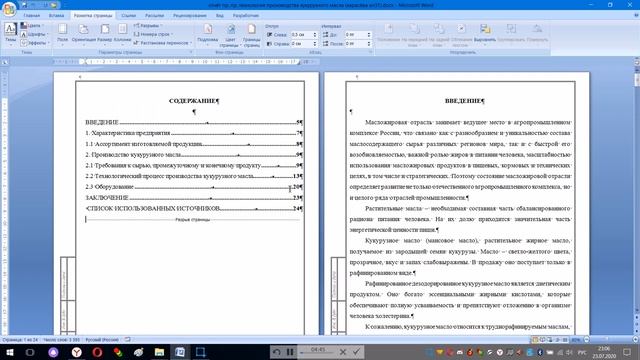Open the Hyphenation (Расстановка переносов) dropdown
This screenshot has height=360, width=640.
(163, 42)
